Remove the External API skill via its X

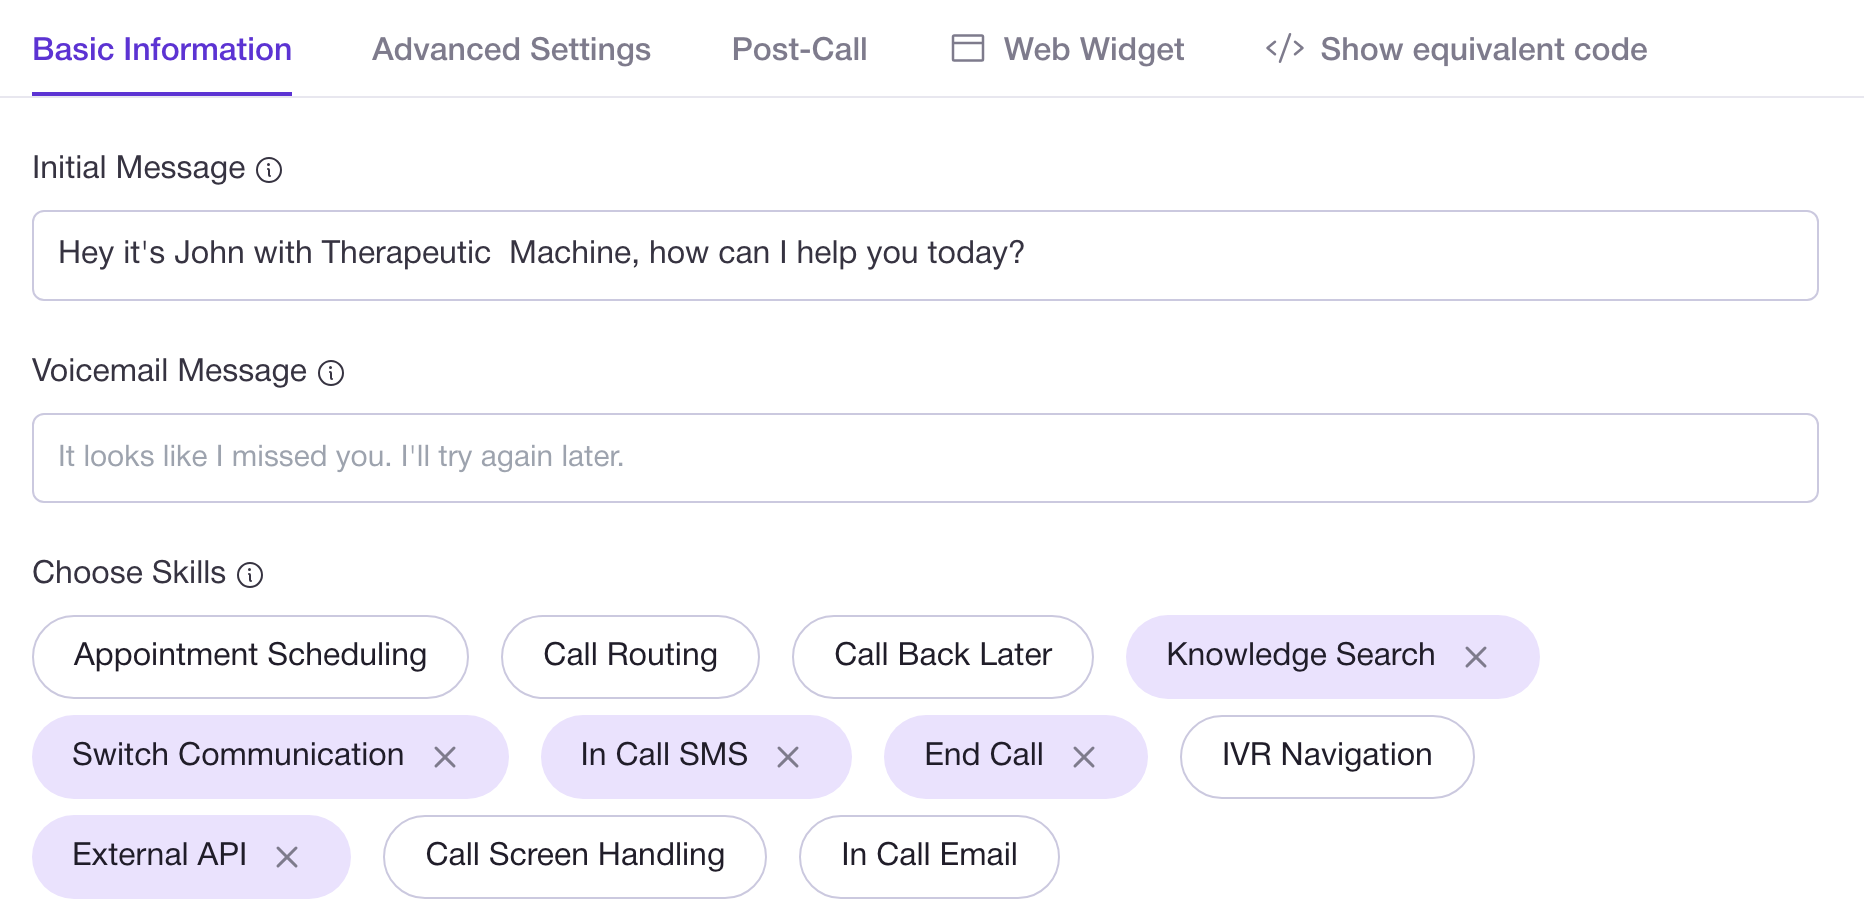click(x=288, y=857)
